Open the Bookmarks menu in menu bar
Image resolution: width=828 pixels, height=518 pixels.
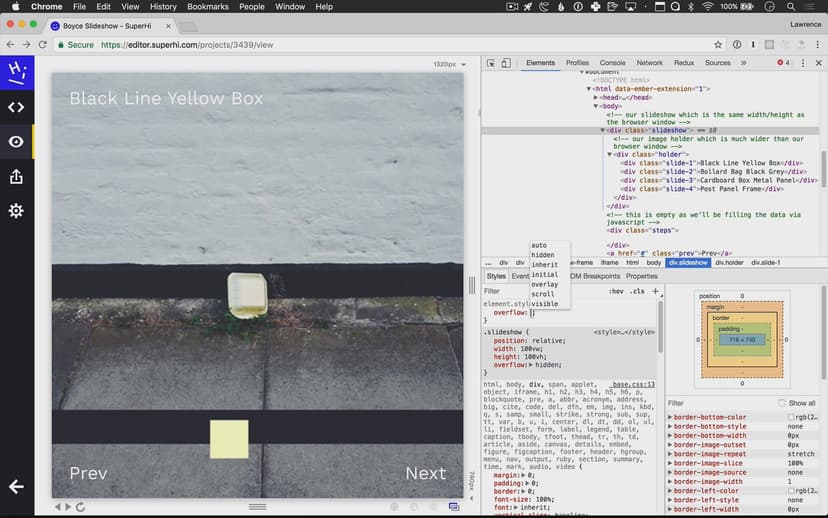tap(208, 7)
